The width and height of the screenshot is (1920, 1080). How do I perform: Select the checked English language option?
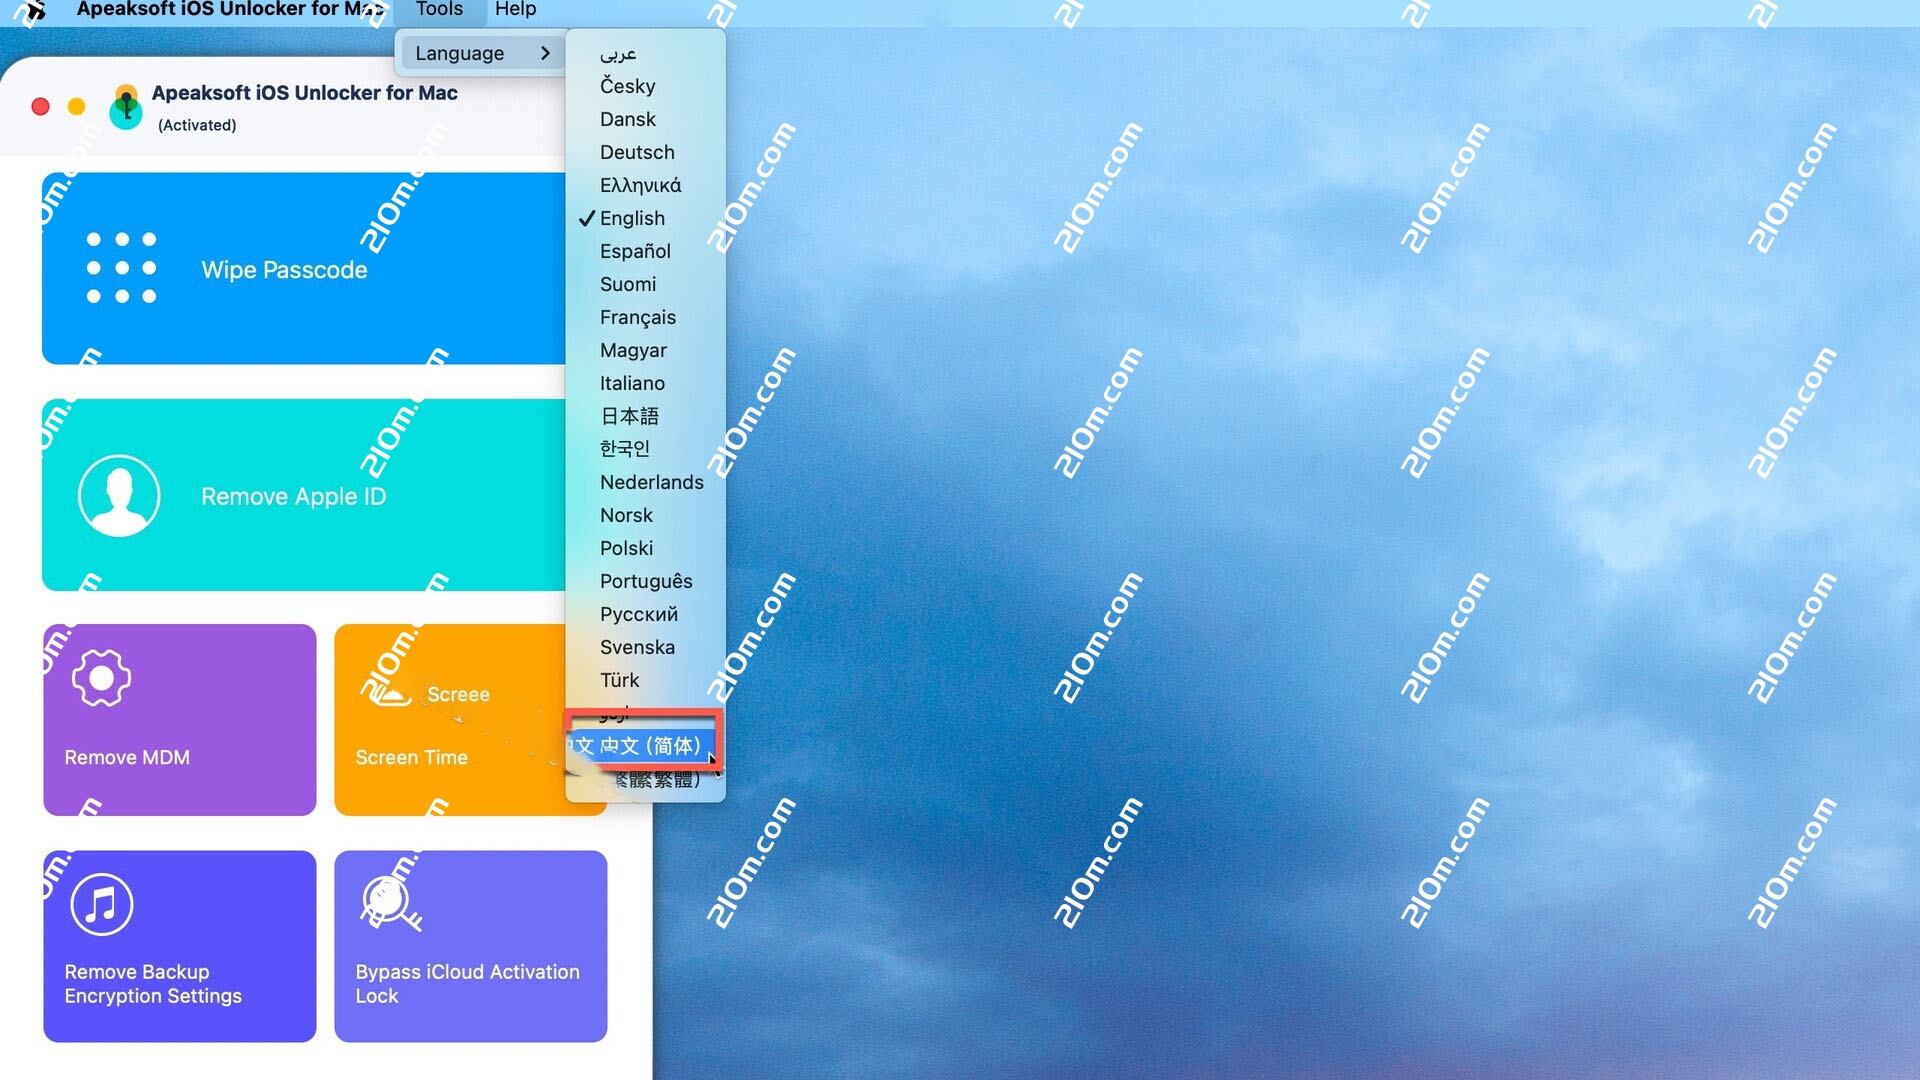pyautogui.click(x=632, y=218)
